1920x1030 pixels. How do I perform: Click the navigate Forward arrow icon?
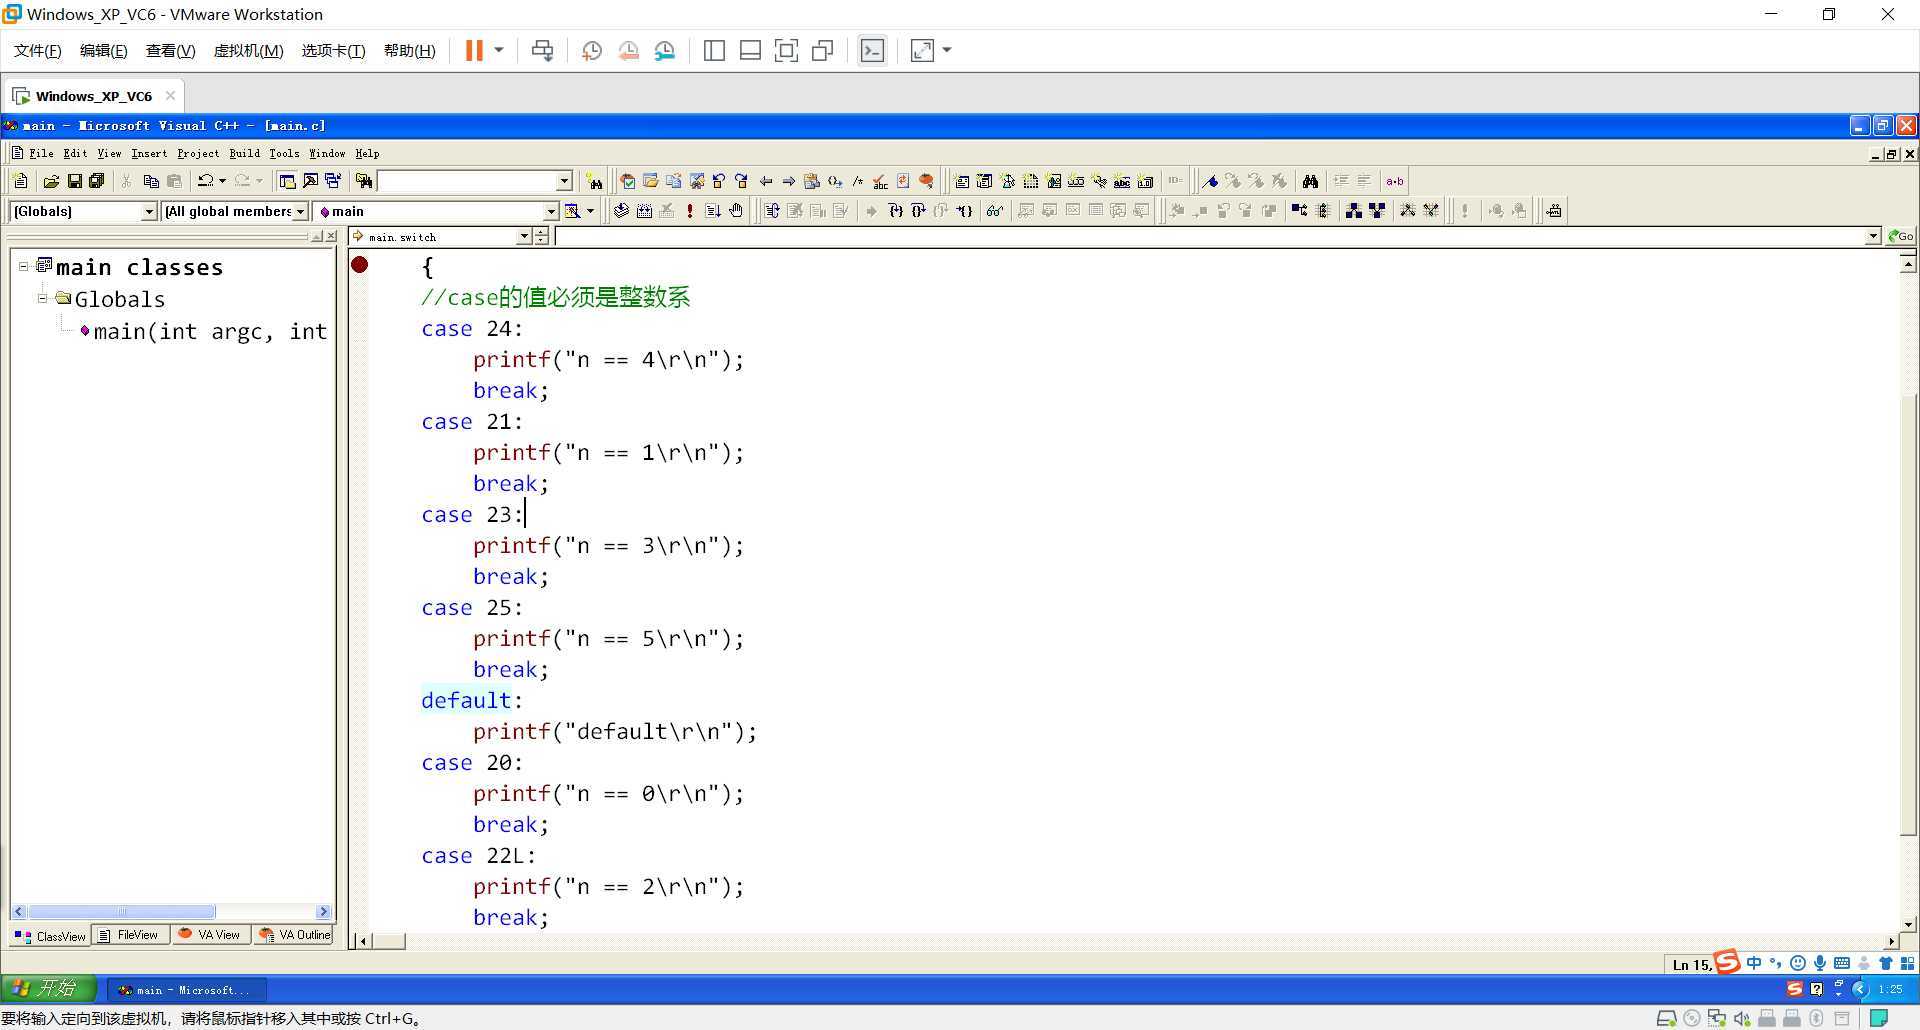(789, 181)
